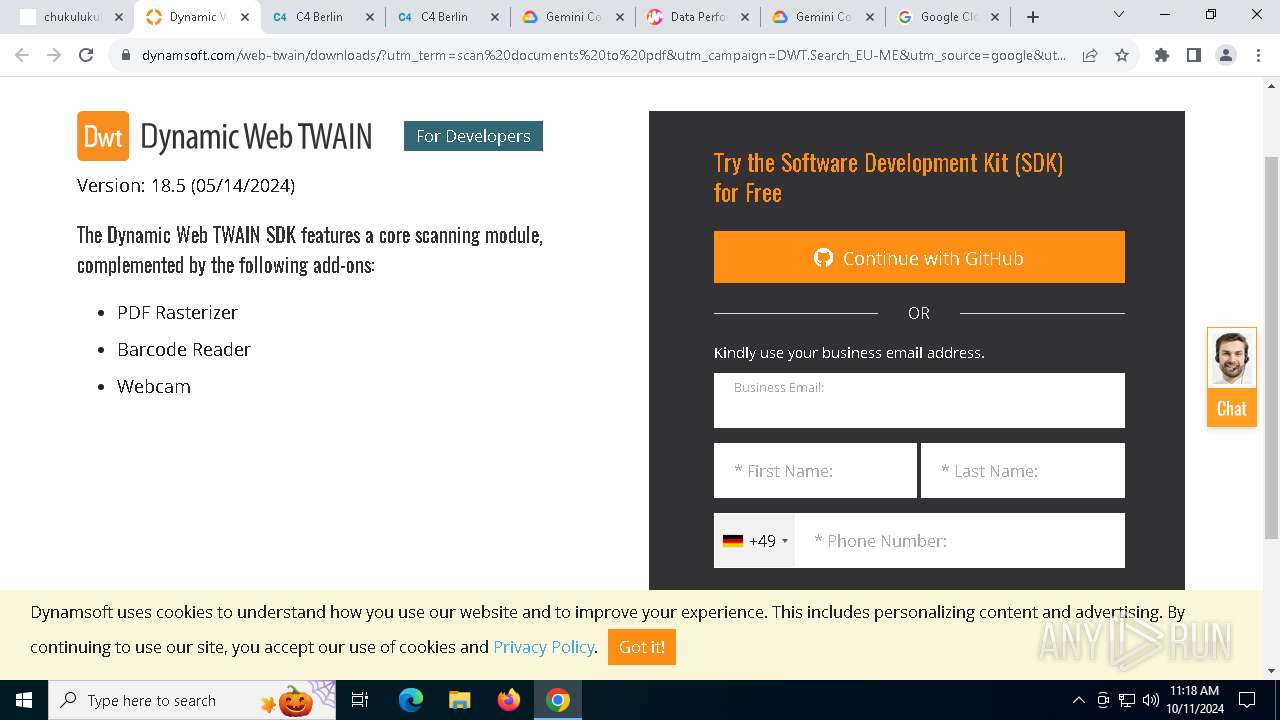Image resolution: width=1280 pixels, height=720 pixels.
Task: Switch to the first C4 Berlin tab
Action: [323, 17]
